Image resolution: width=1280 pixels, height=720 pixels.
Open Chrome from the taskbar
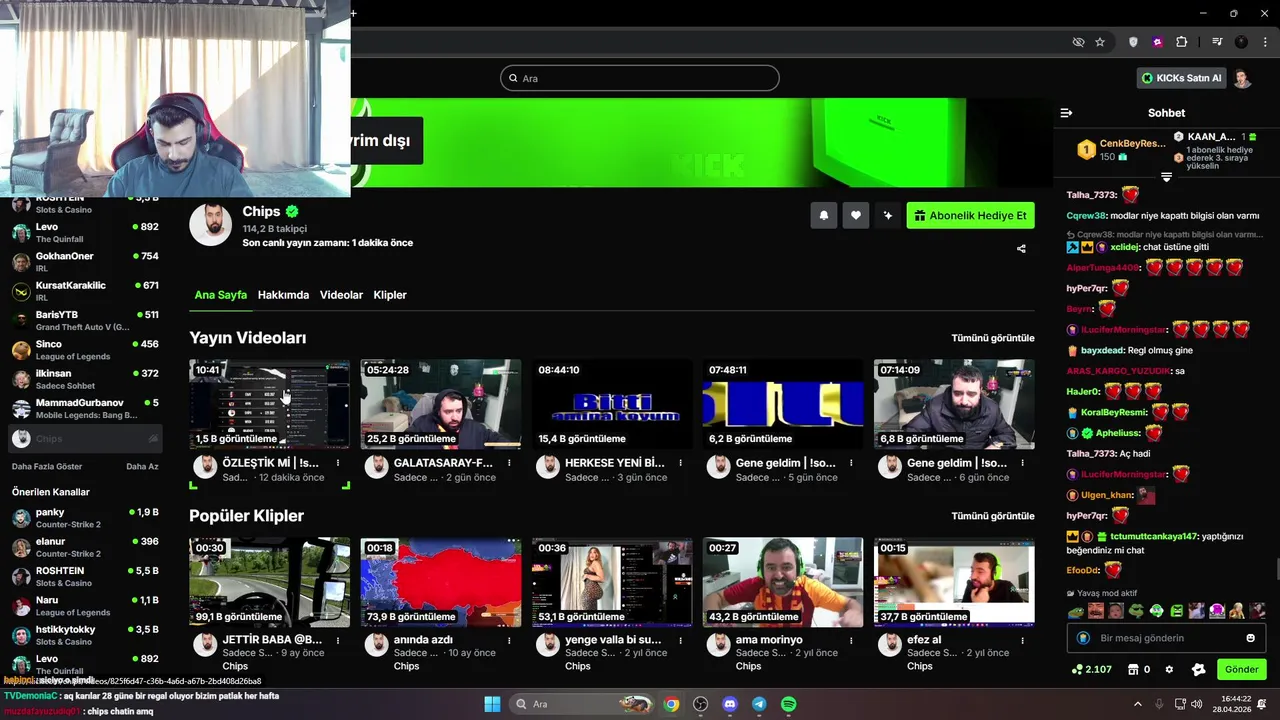tap(671, 704)
